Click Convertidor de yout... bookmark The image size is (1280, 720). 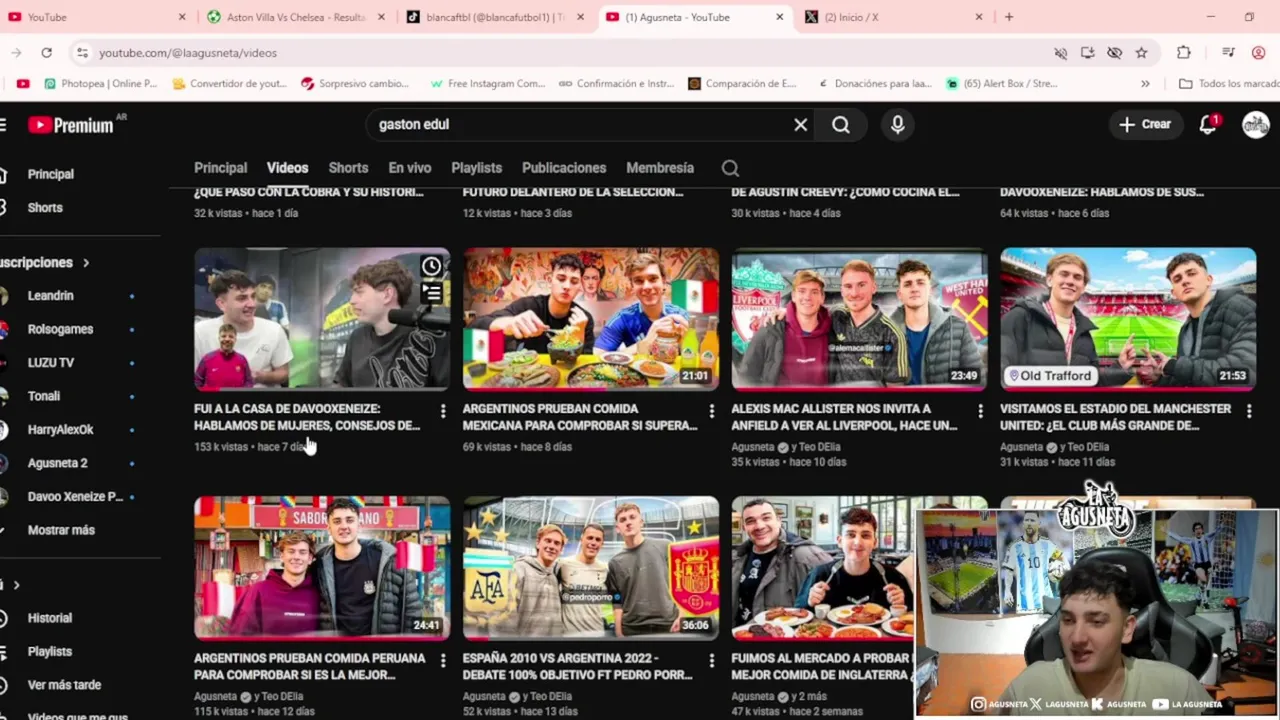[x=229, y=84]
